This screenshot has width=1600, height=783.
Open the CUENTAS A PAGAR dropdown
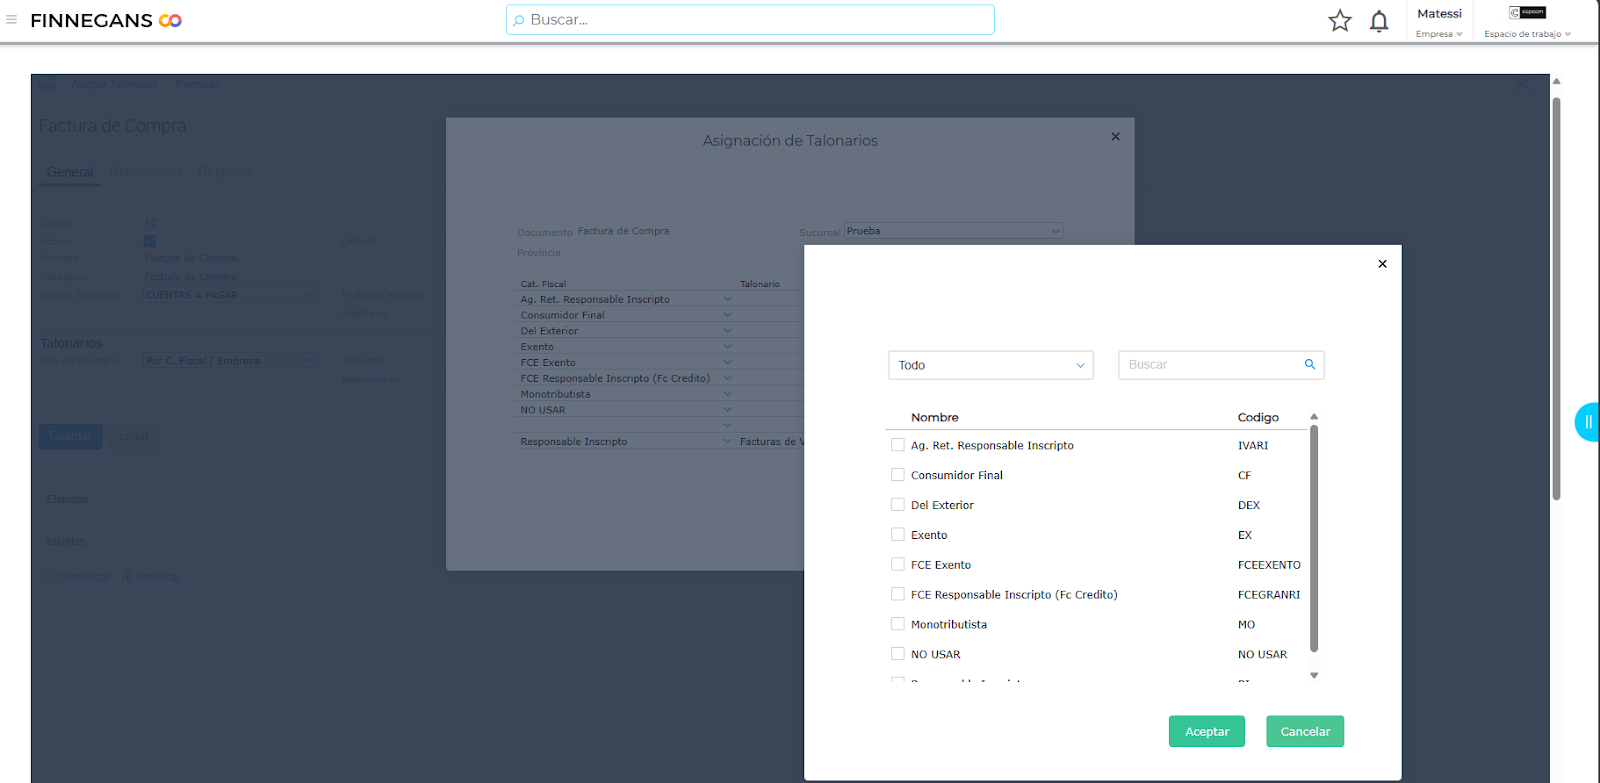[230, 295]
